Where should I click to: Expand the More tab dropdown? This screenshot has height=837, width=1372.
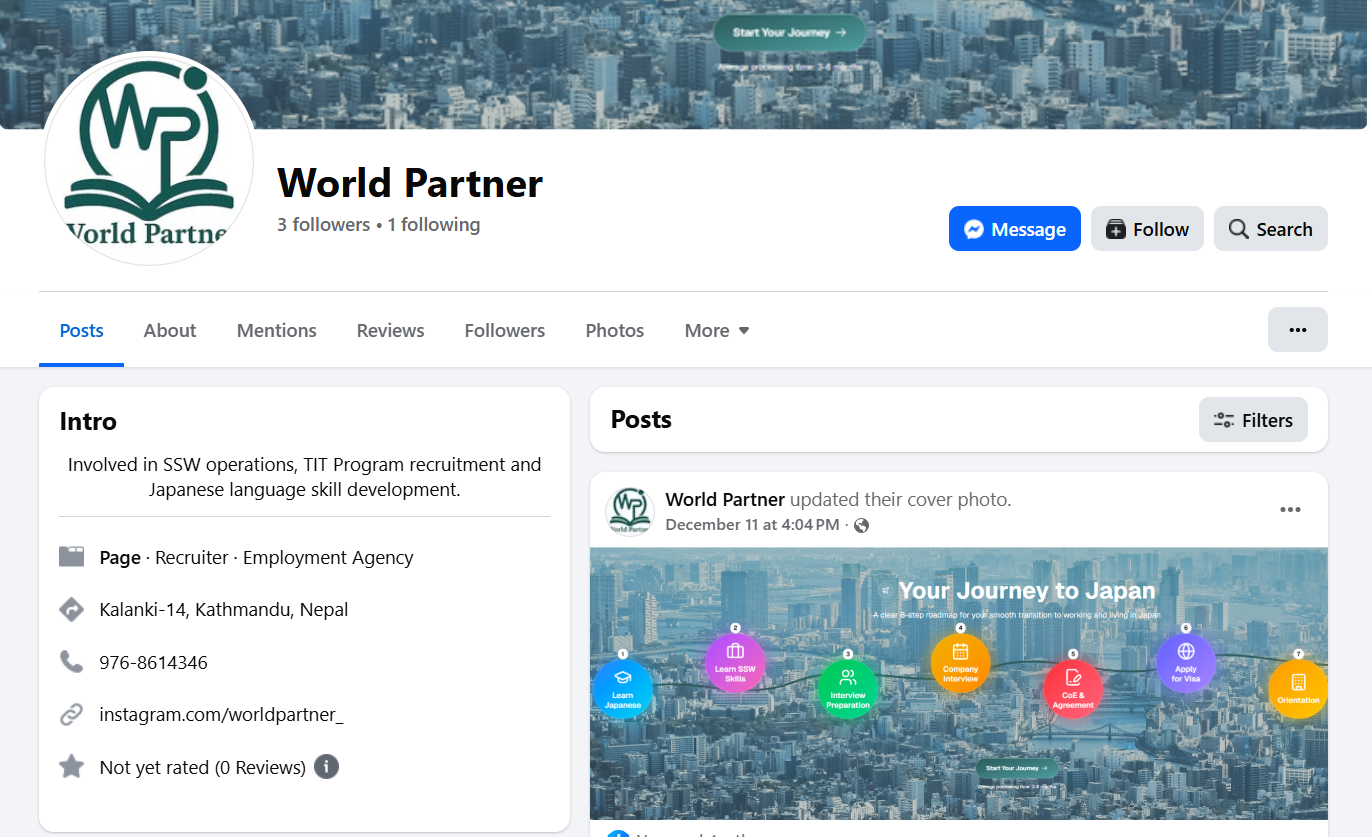tap(717, 331)
